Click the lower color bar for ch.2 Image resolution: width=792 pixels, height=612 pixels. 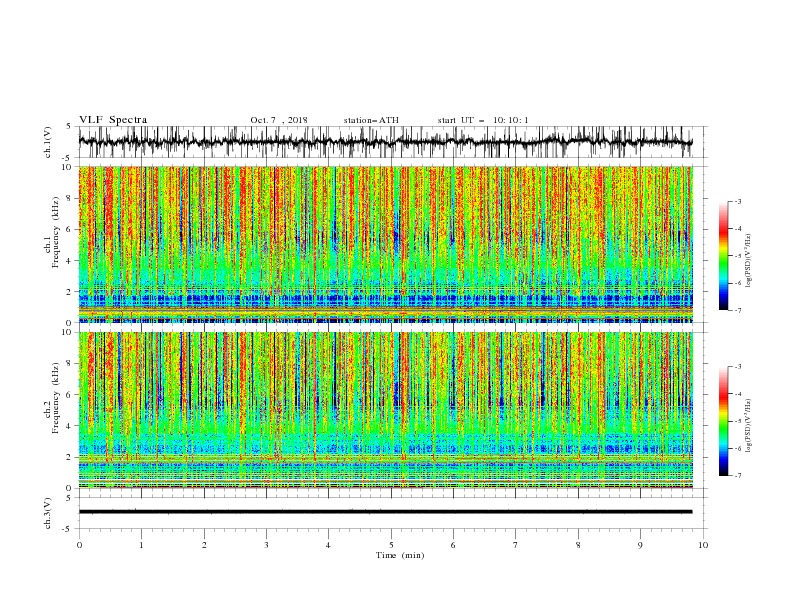[x=724, y=421]
